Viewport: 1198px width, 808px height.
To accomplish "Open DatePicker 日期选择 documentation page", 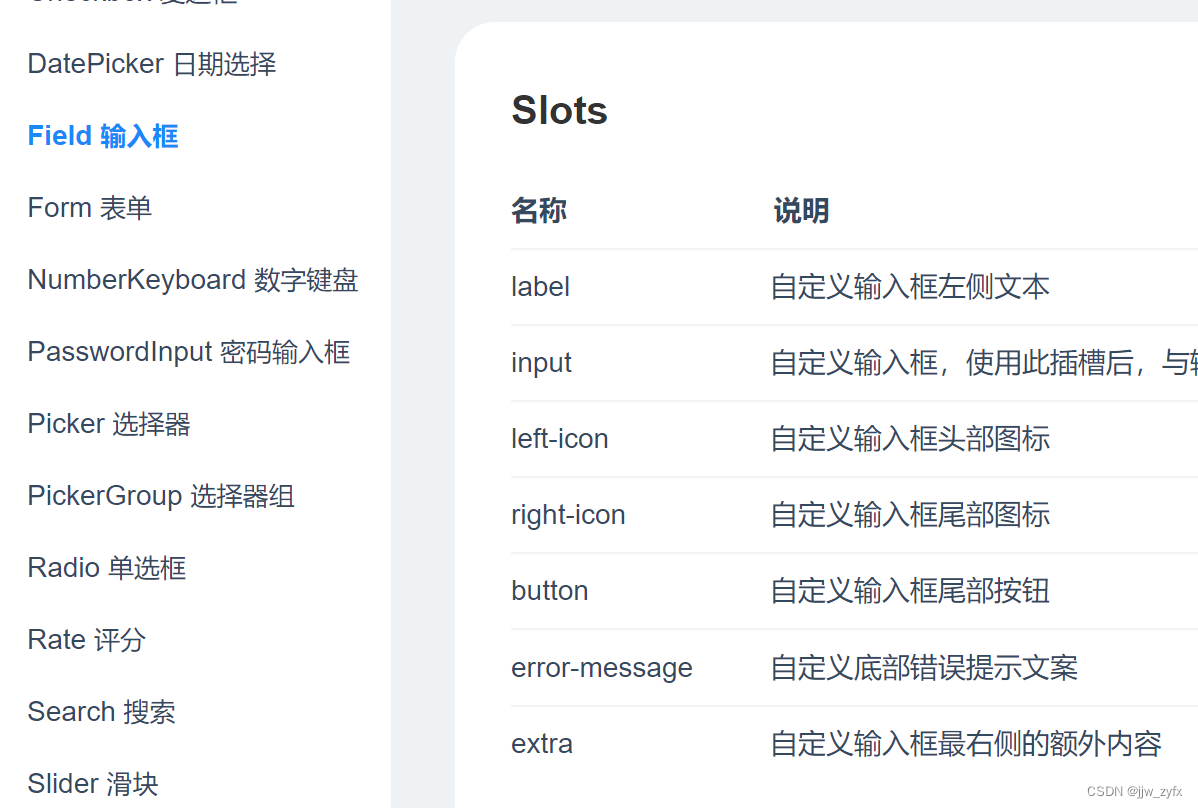I will (x=151, y=63).
